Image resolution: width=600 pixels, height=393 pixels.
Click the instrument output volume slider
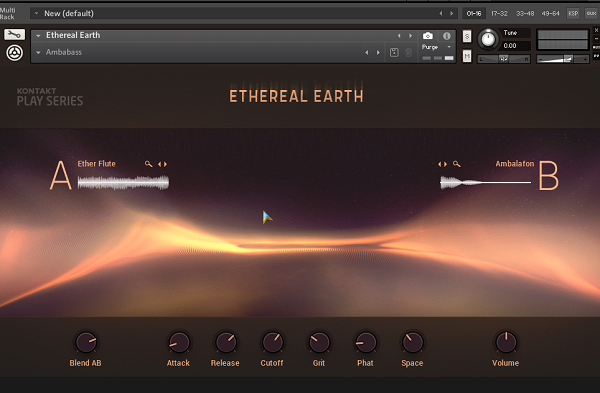point(562,59)
